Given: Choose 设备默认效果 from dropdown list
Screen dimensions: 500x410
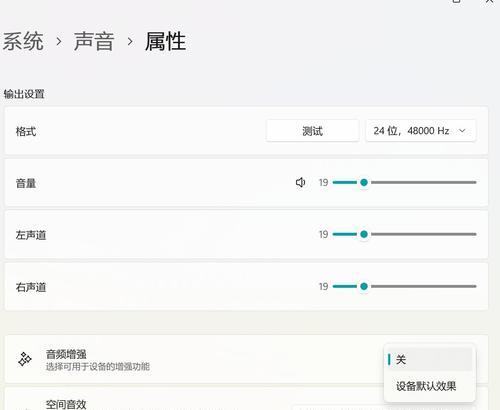Looking at the screenshot, I should point(426,386).
